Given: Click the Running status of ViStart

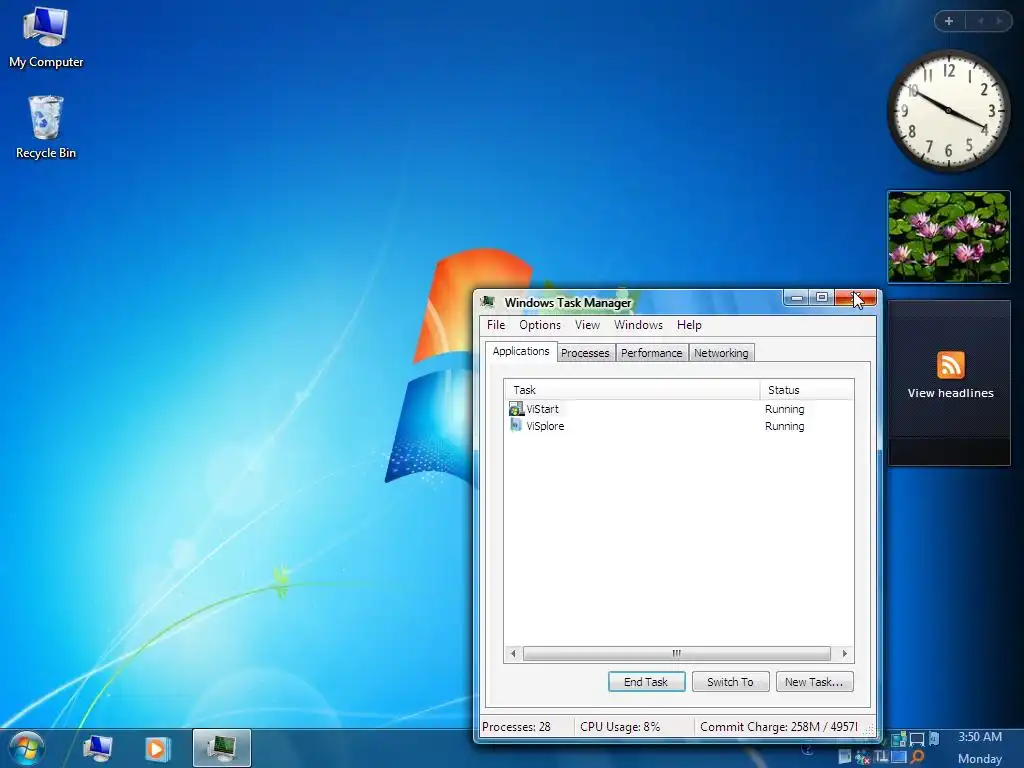Looking at the screenshot, I should tap(784, 409).
